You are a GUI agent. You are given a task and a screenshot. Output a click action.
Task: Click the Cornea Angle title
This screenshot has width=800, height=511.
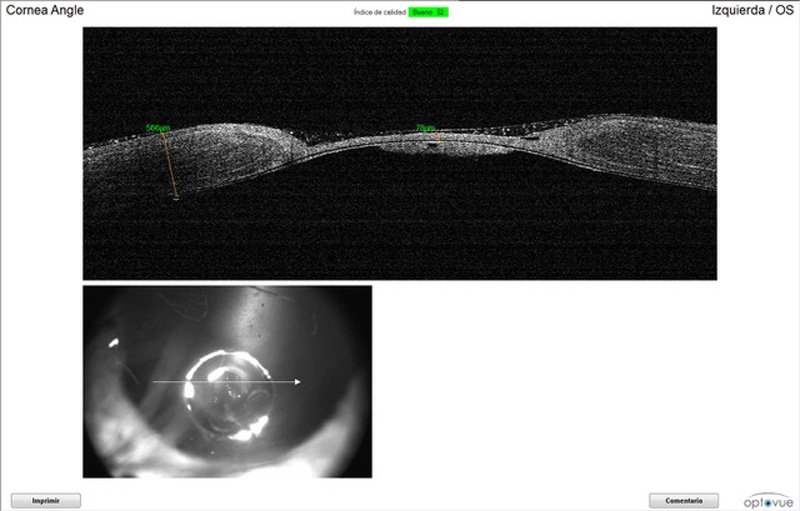click(x=45, y=10)
